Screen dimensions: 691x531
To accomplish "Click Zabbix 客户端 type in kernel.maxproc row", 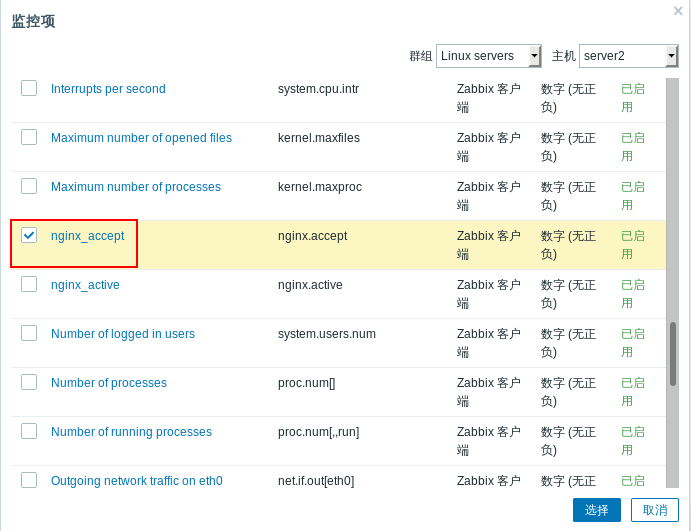I will click(x=489, y=196).
